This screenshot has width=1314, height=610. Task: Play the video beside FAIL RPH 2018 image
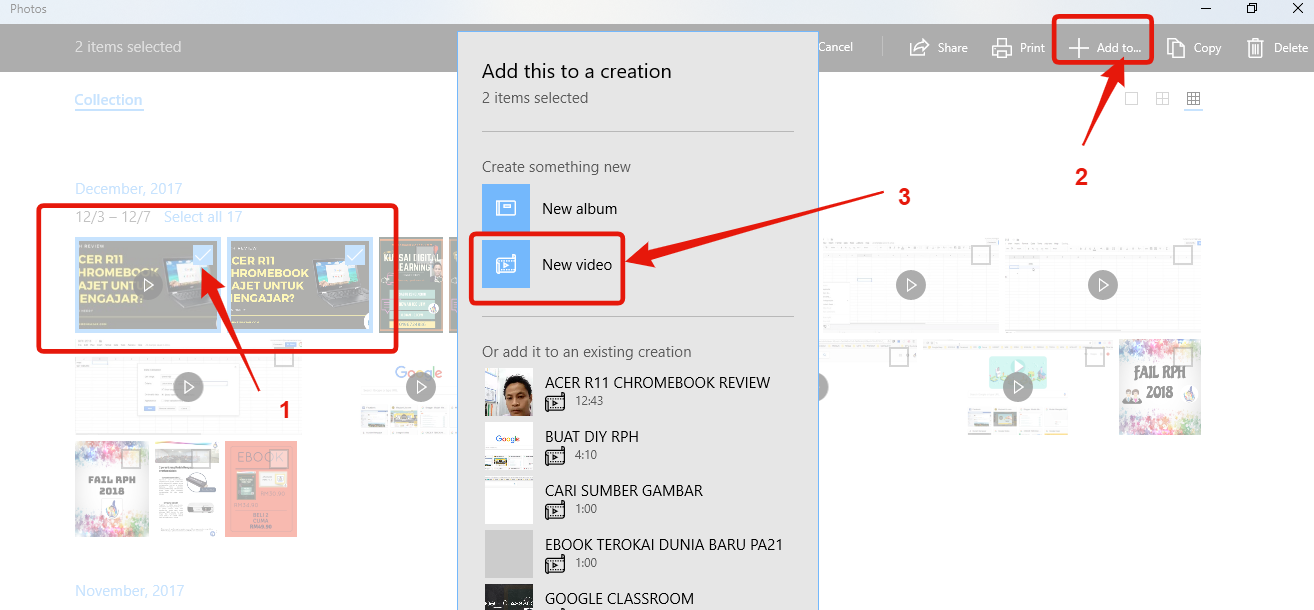[1018, 387]
